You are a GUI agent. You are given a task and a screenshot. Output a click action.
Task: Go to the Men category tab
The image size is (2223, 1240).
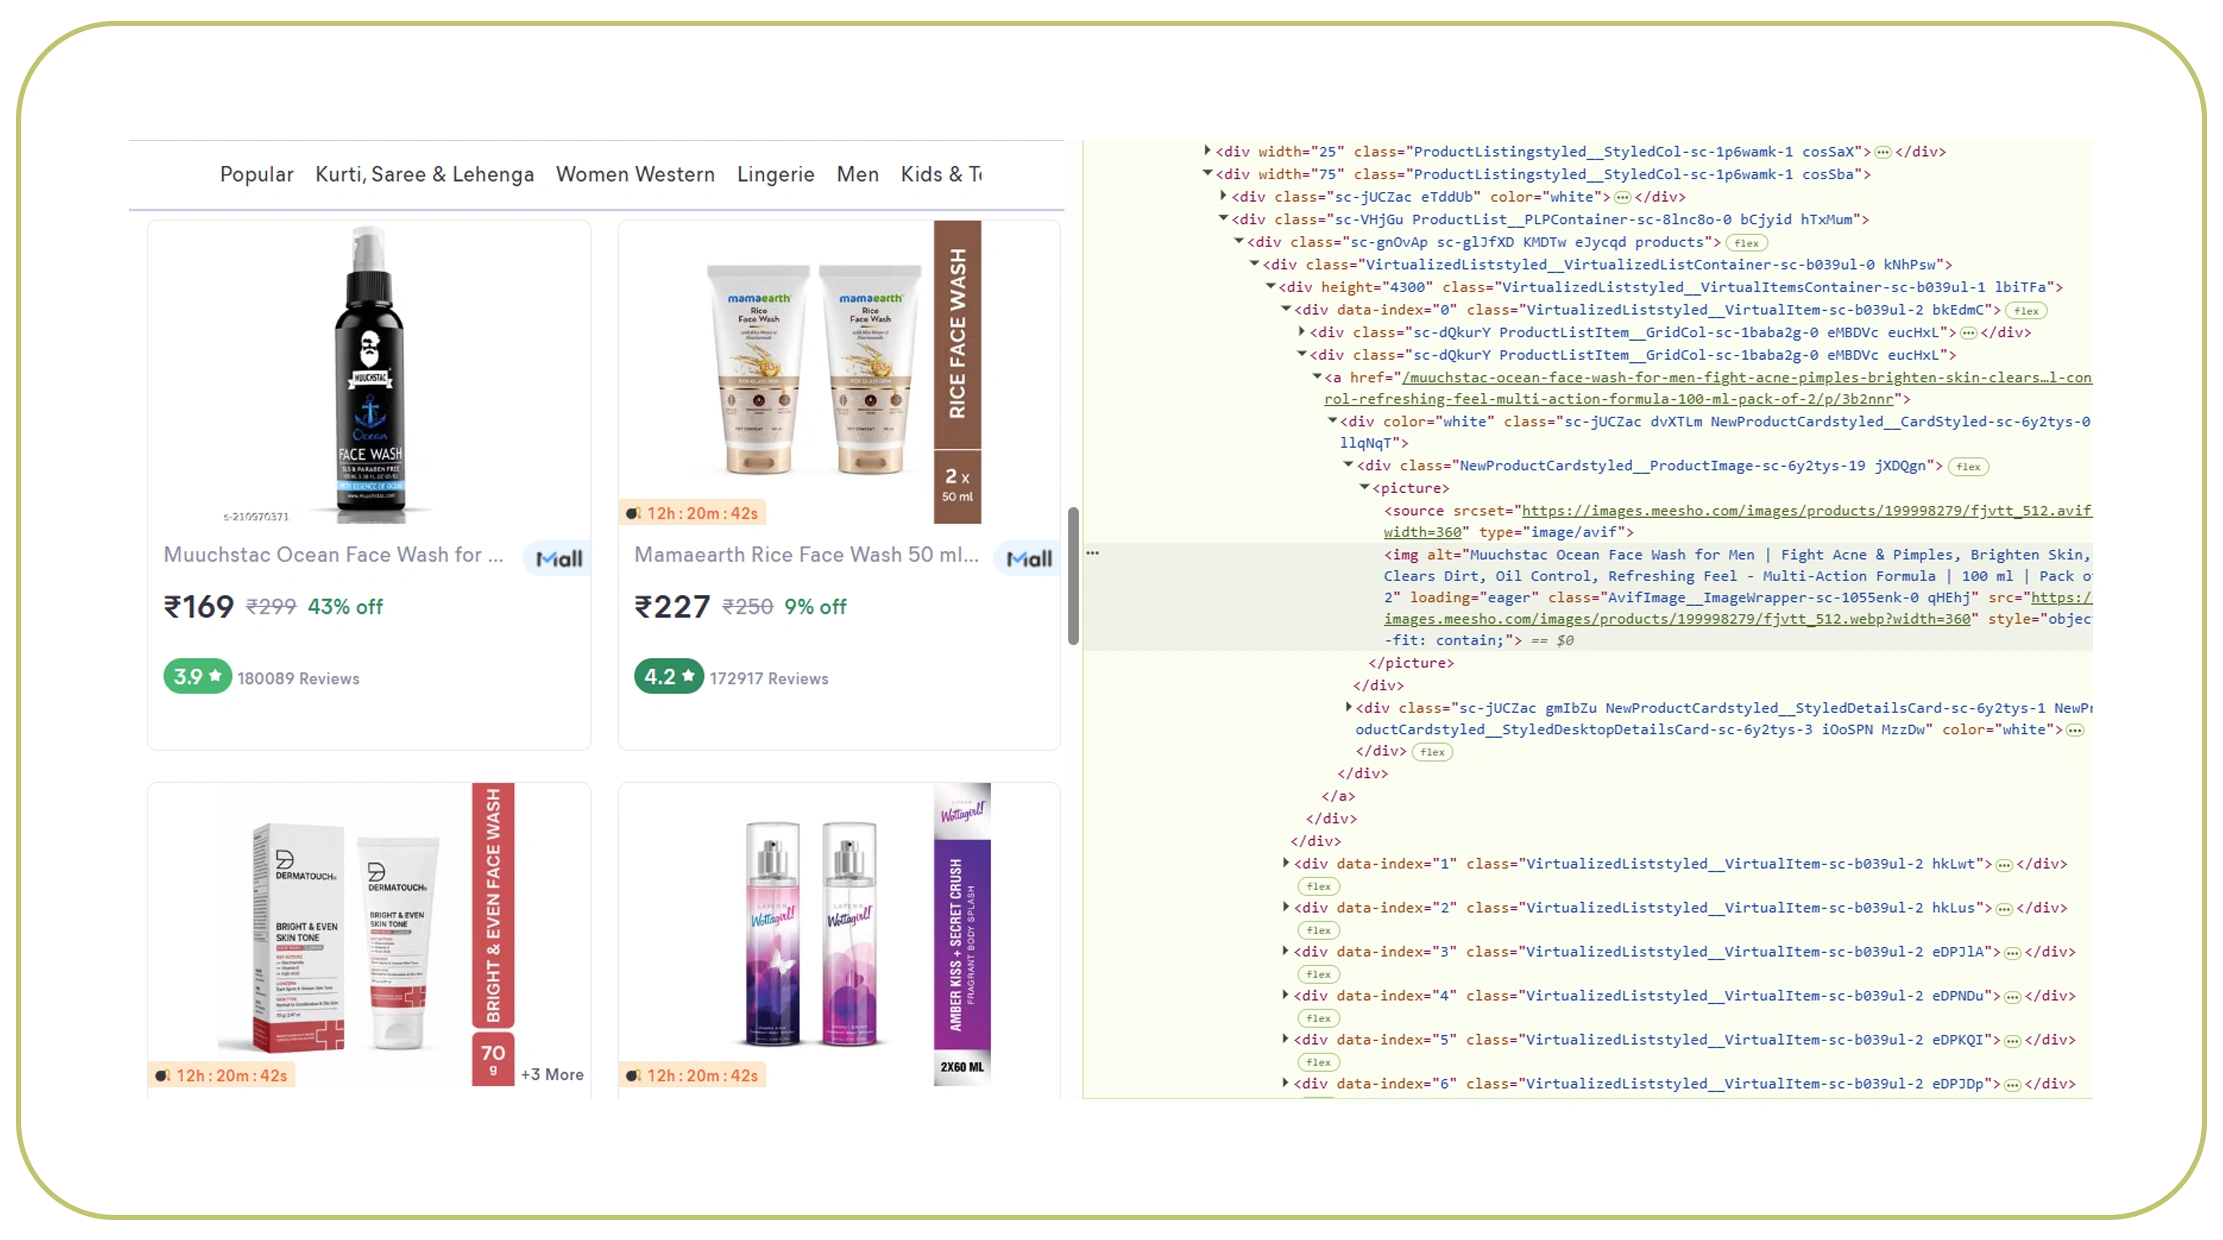tap(858, 174)
